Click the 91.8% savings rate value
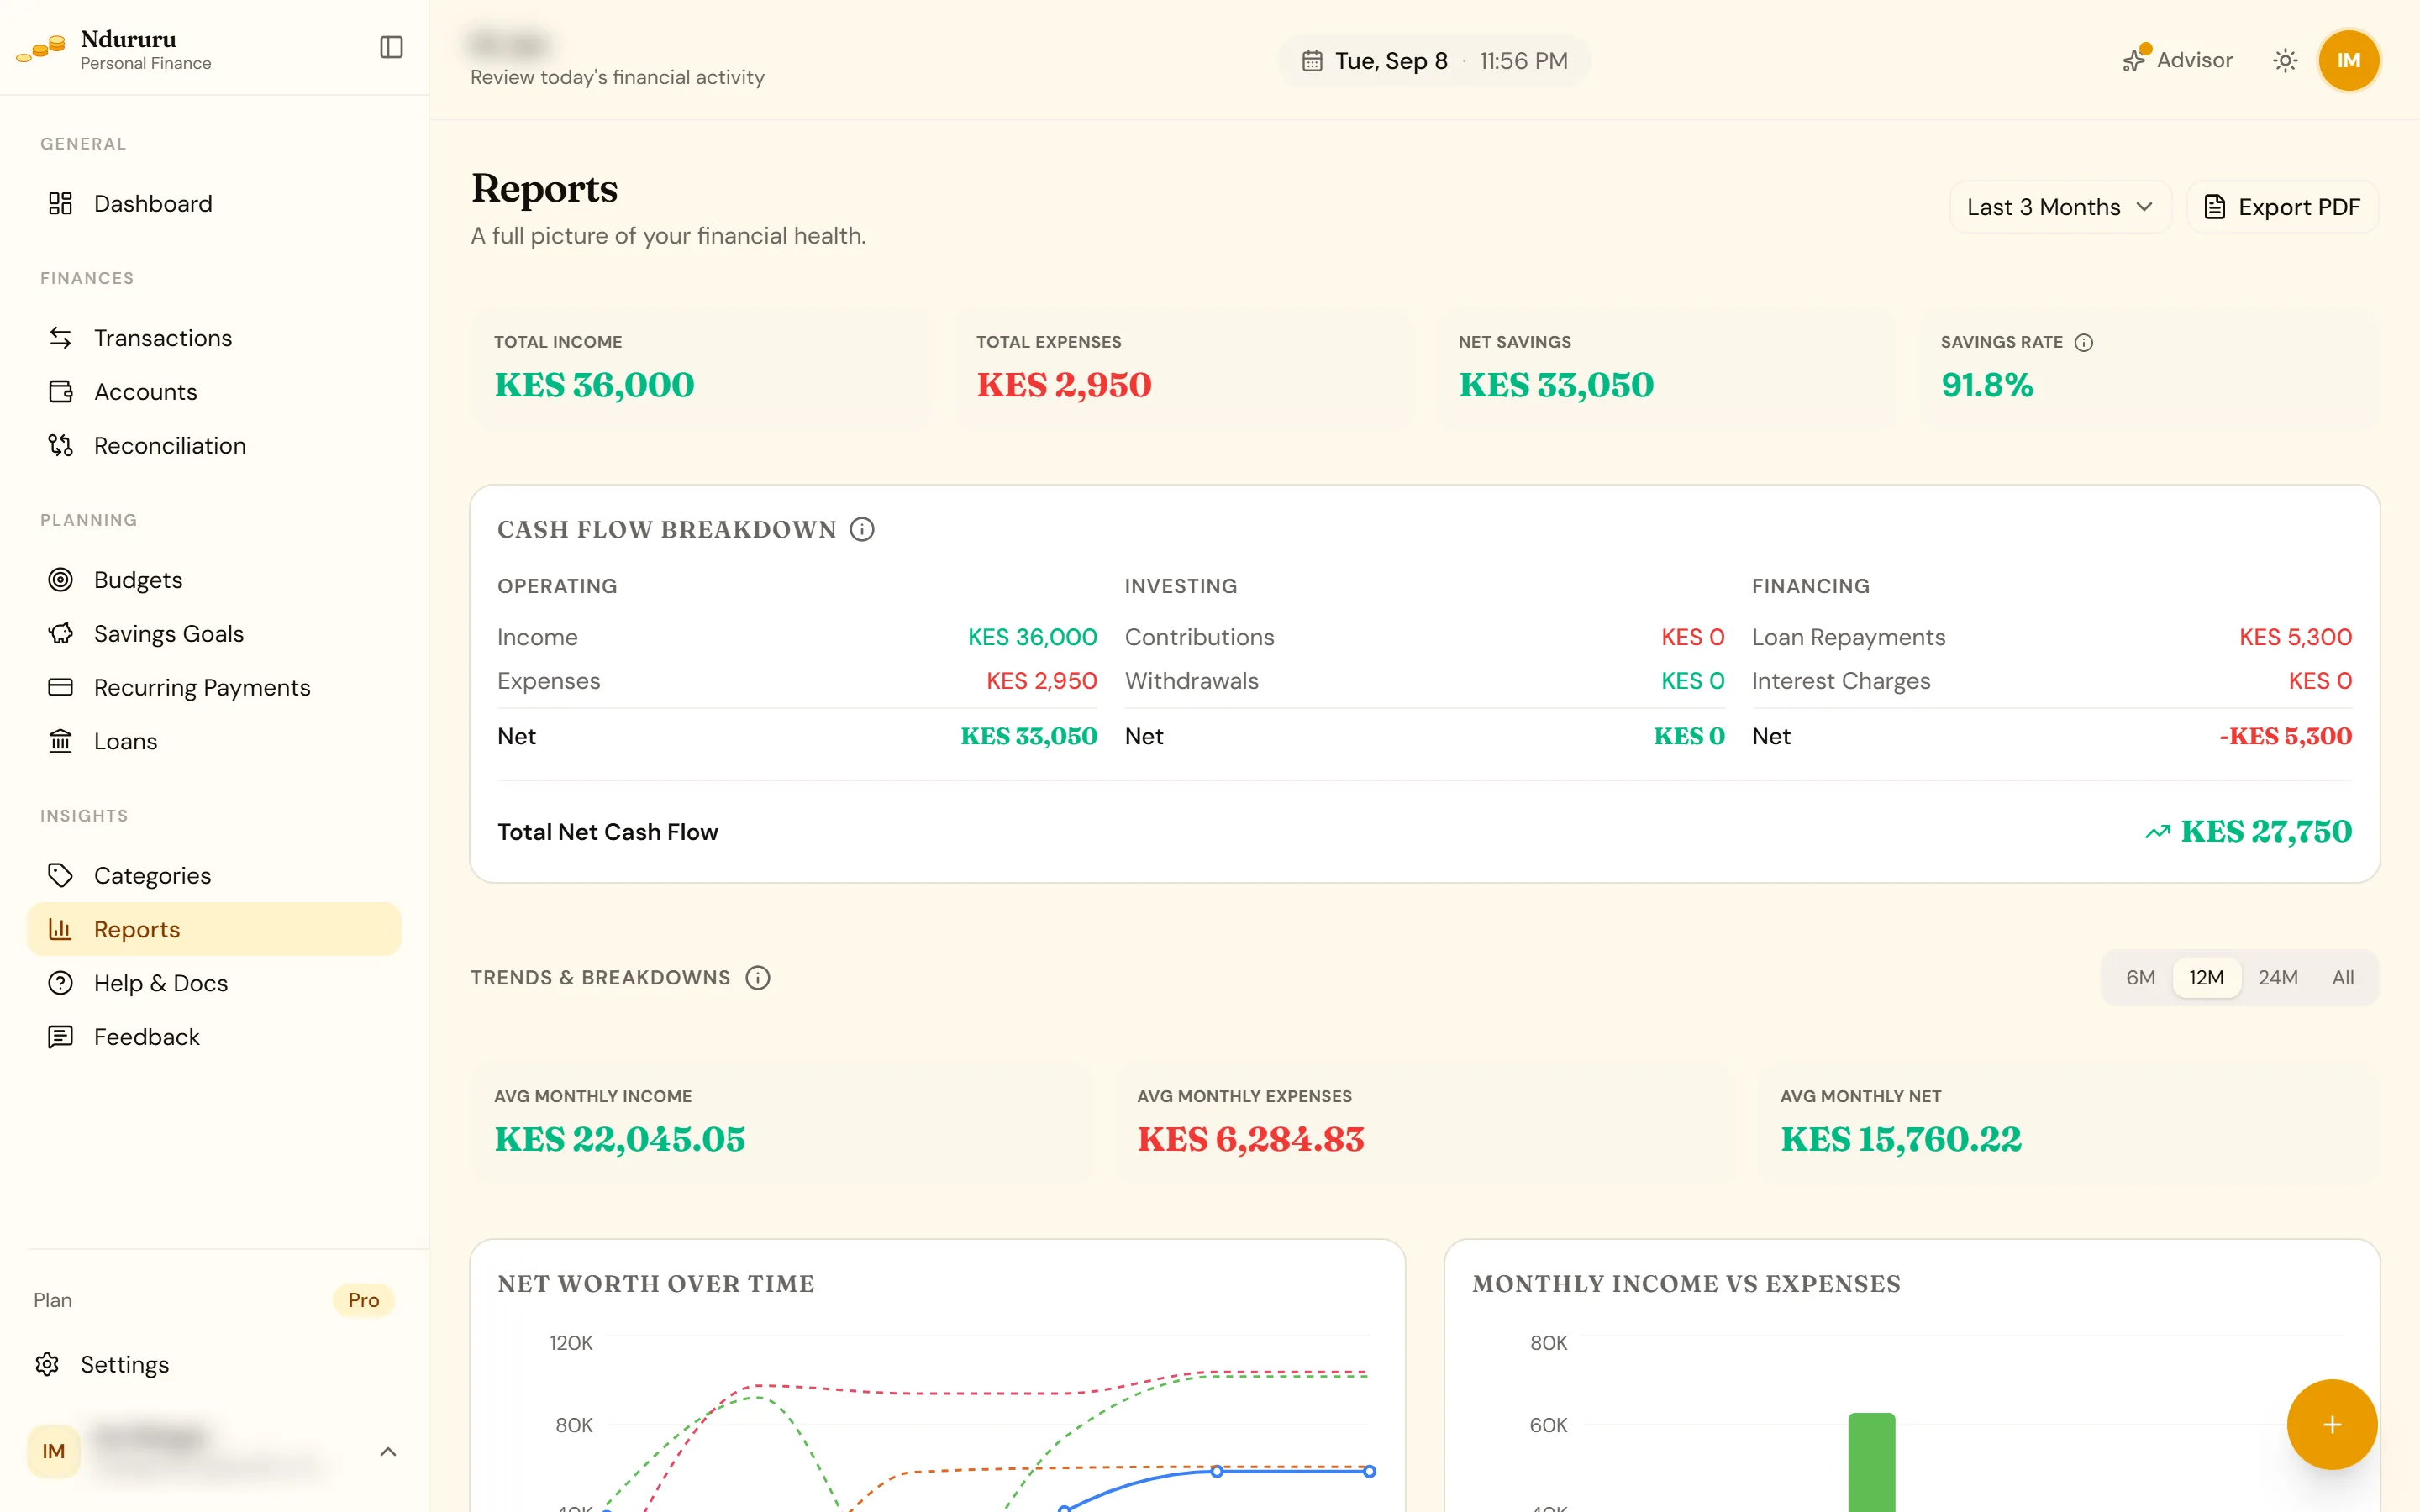 point(1986,385)
